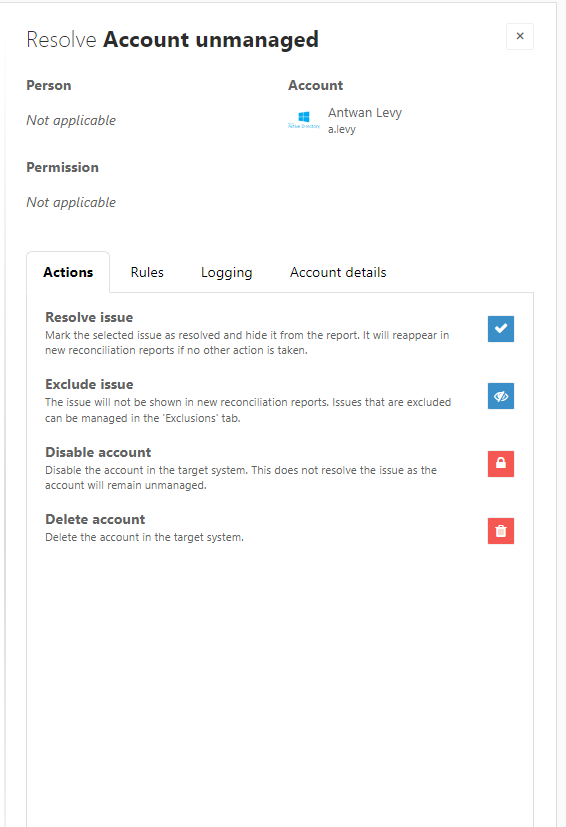This screenshot has height=827, width=566.
Task: Click the Antwan Levy account name
Action: pos(365,113)
